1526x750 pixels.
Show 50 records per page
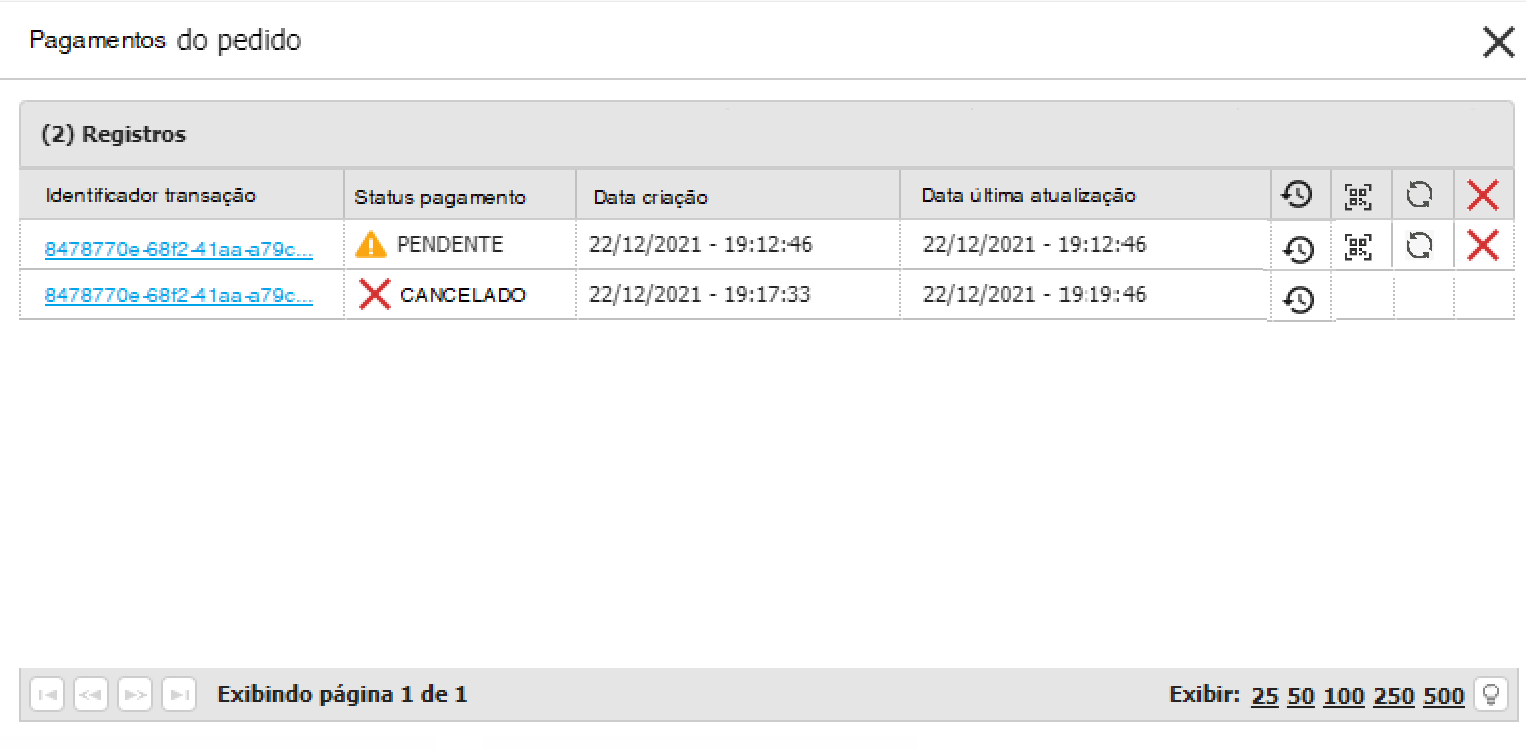tap(1300, 695)
